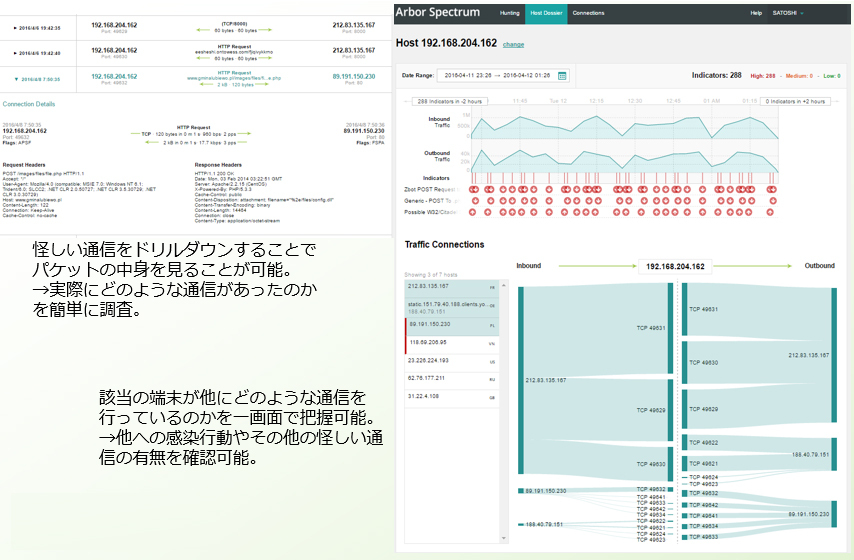Select the Possible W32/Citadel row label
Image resolution: width=854 pixels, height=560 pixels.
point(431,212)
